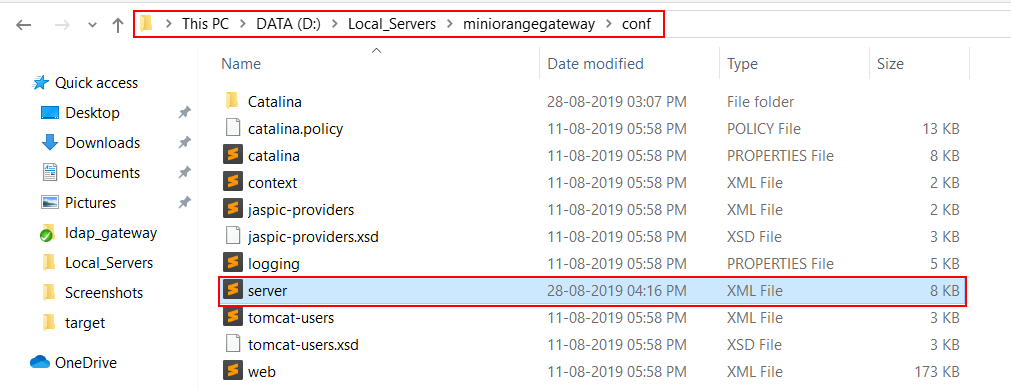Viewport: 1011px width, 390px height.
Task: Sort files by Size column
Action: click(890, 64)
